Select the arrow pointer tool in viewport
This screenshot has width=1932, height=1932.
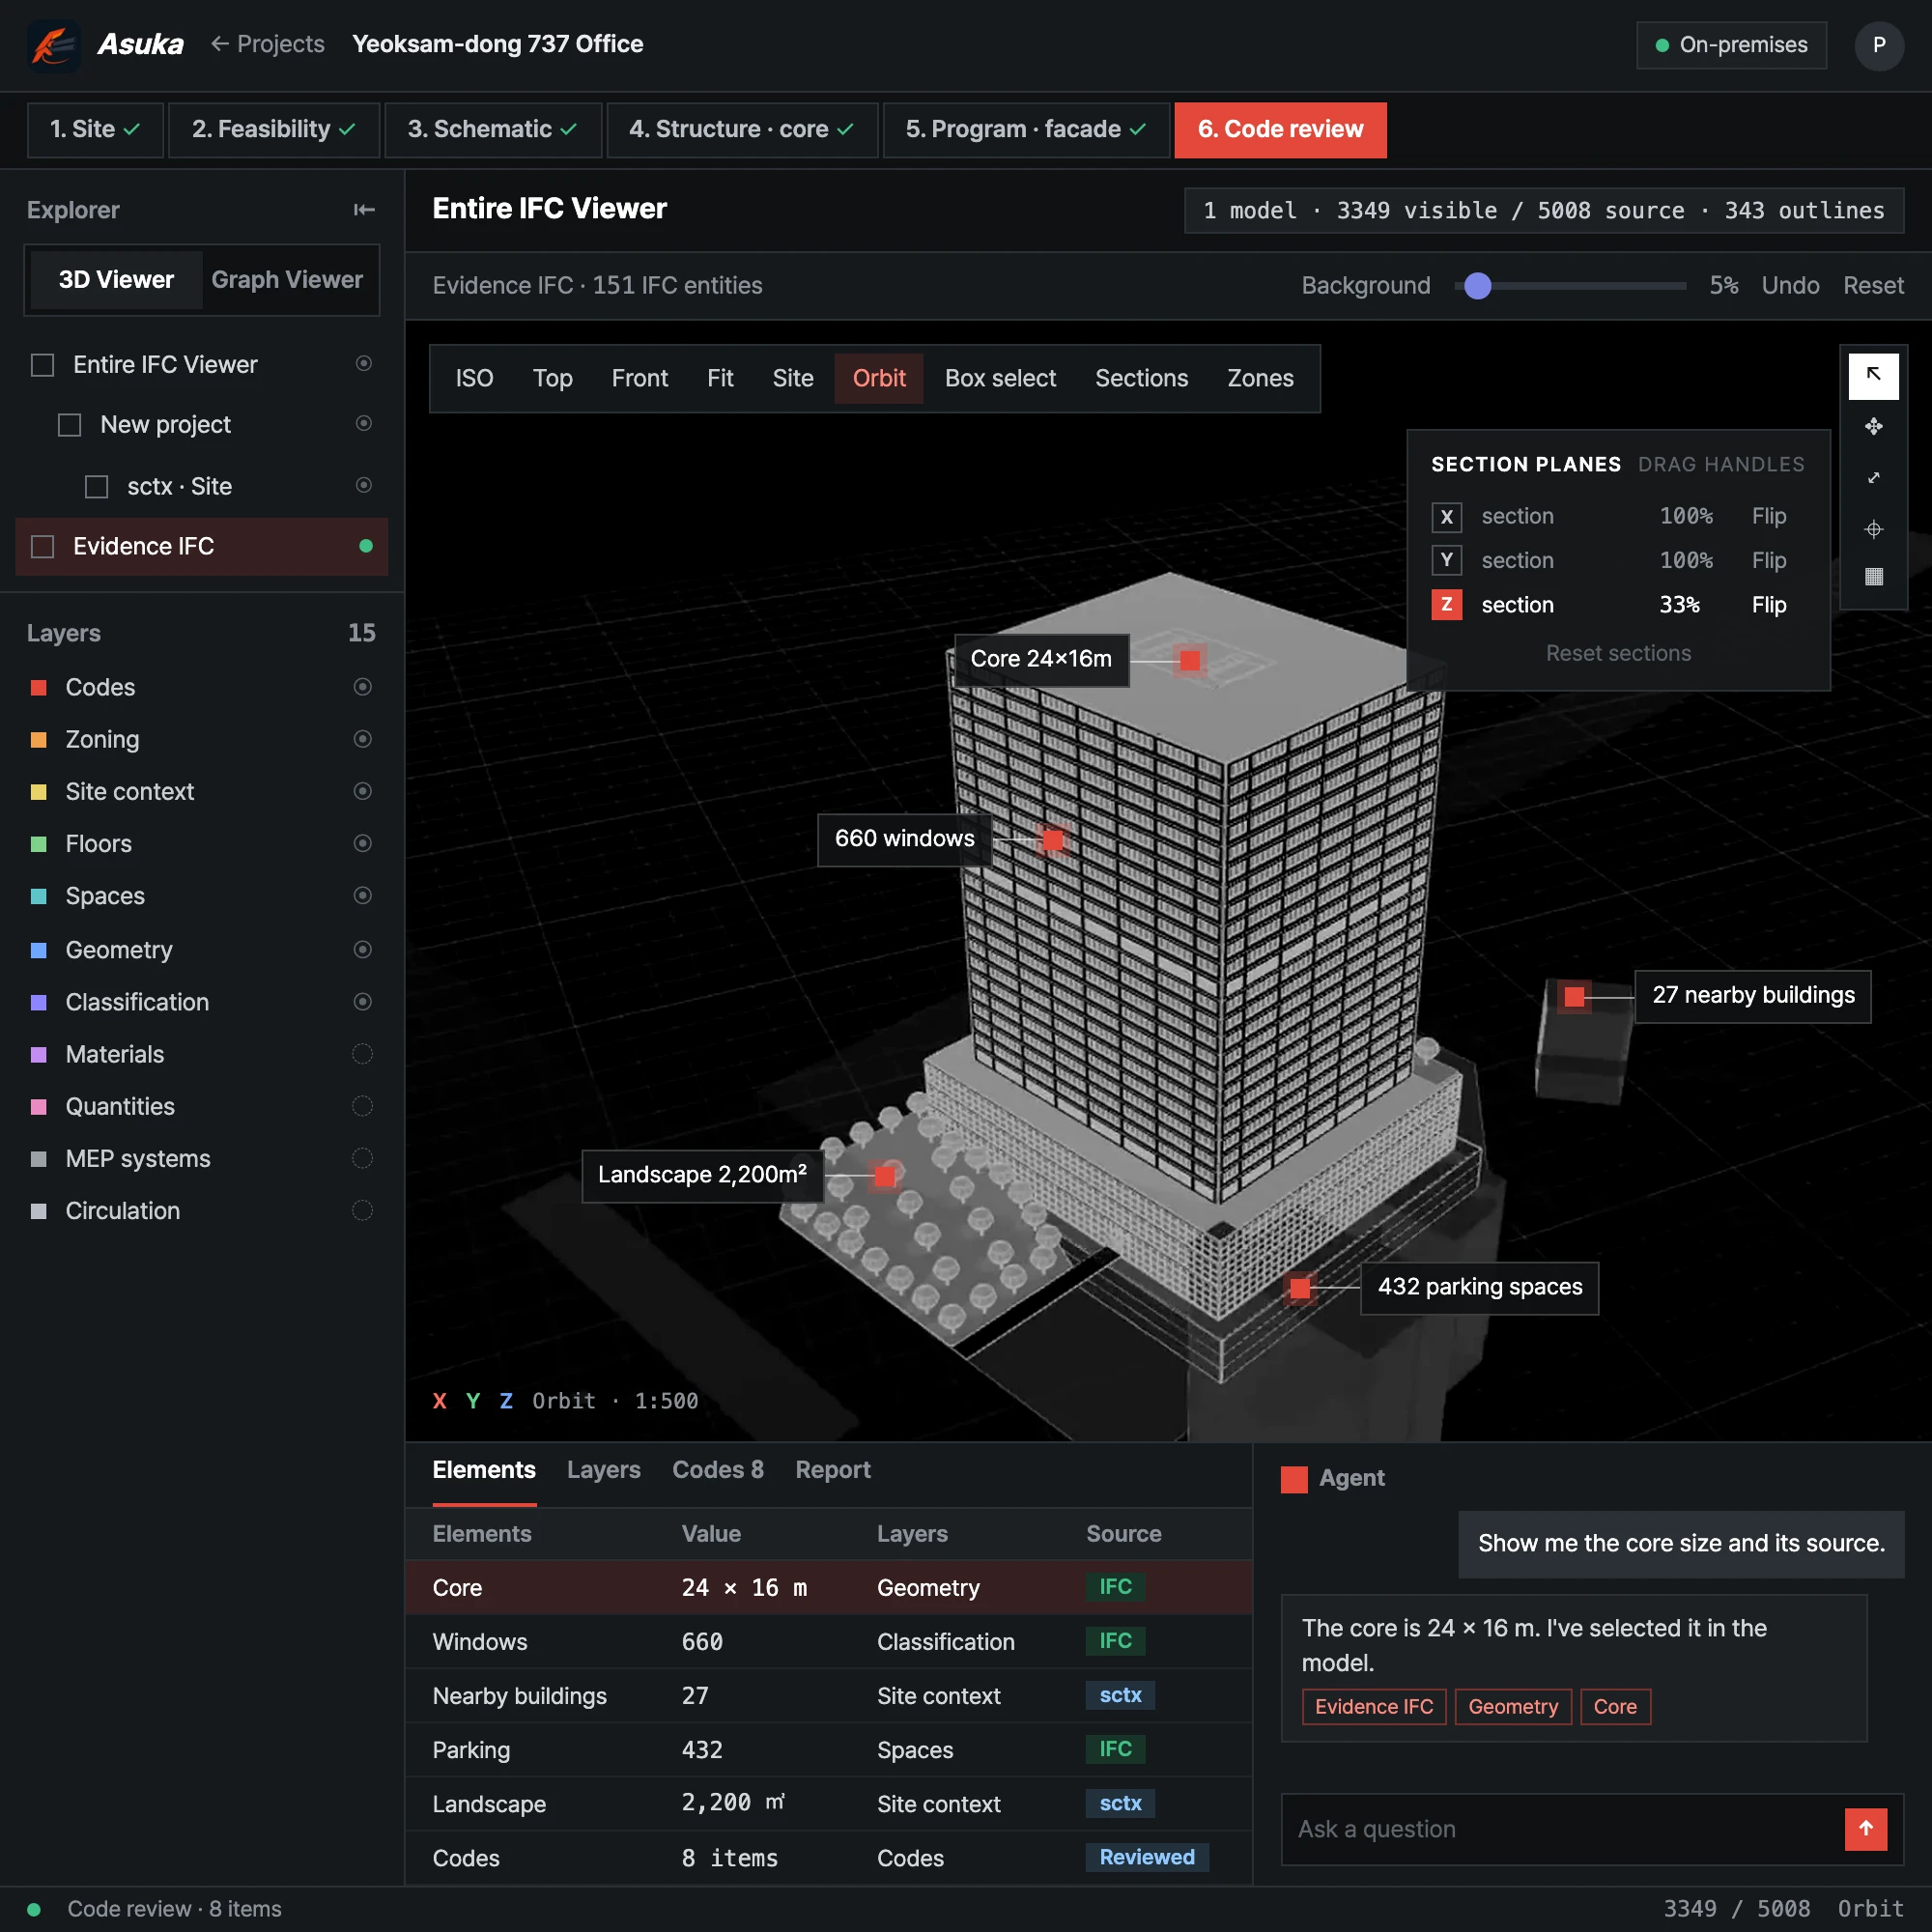pyautogui.click(x=1873, y=376)
